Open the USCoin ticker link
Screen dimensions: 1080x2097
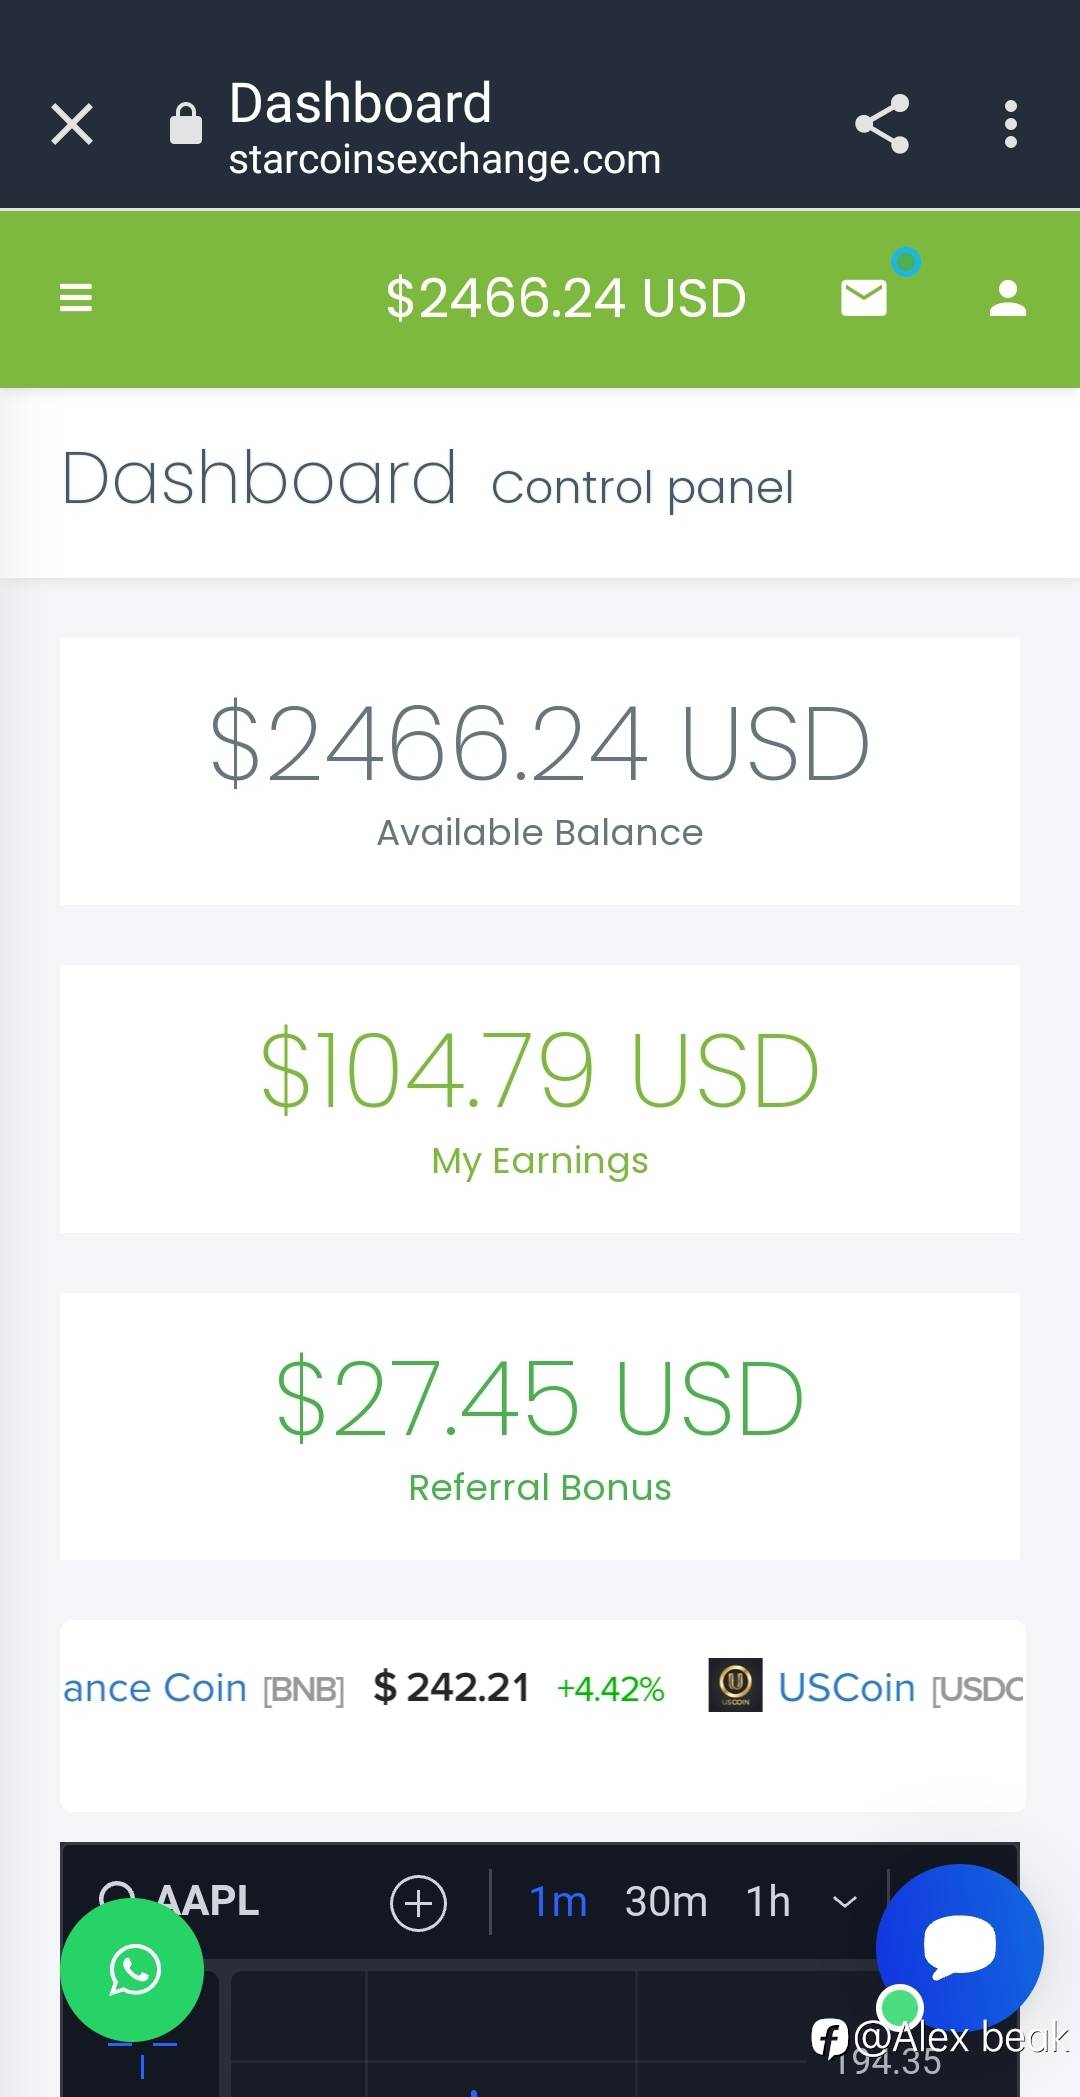[846, 1688]
